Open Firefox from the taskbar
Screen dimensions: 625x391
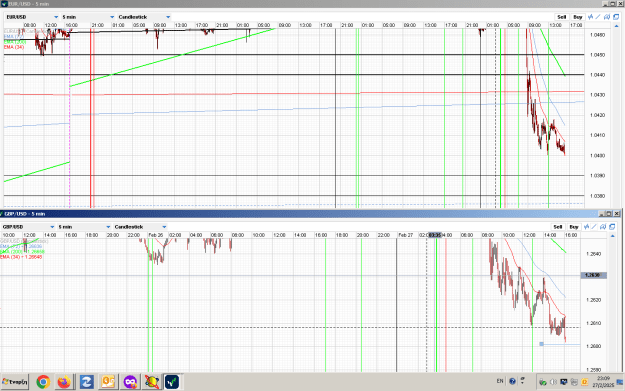(64, 382)
